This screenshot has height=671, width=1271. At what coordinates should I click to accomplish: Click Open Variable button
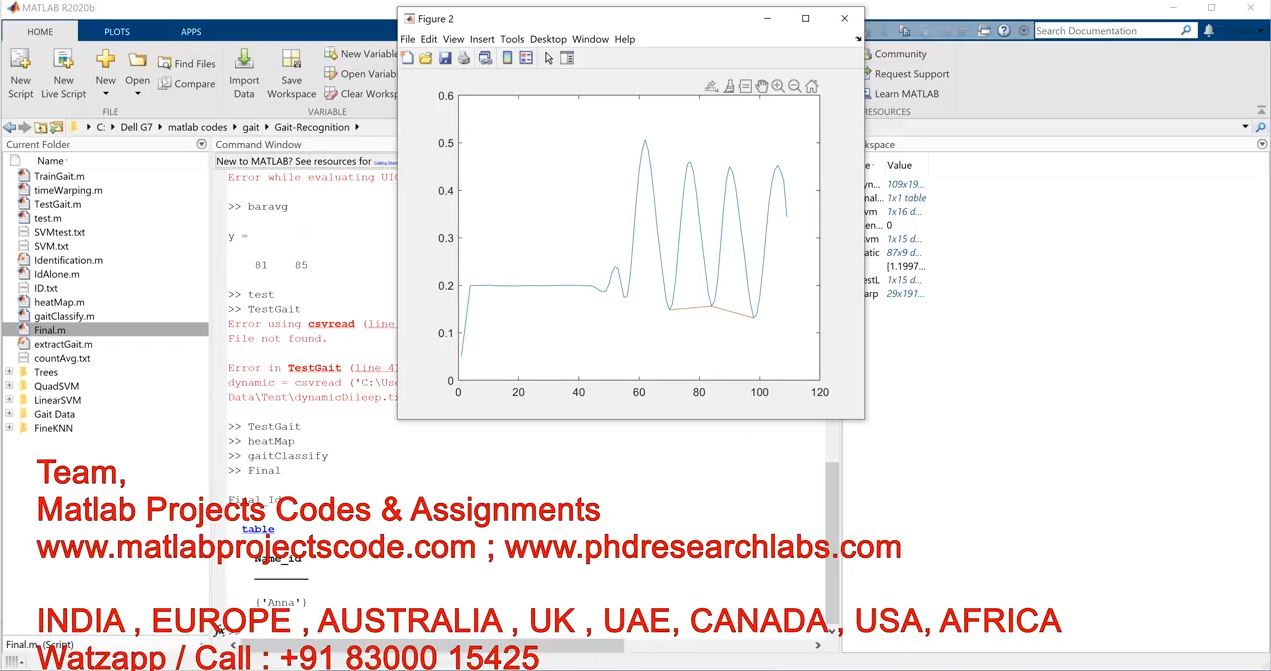[360, 74]
